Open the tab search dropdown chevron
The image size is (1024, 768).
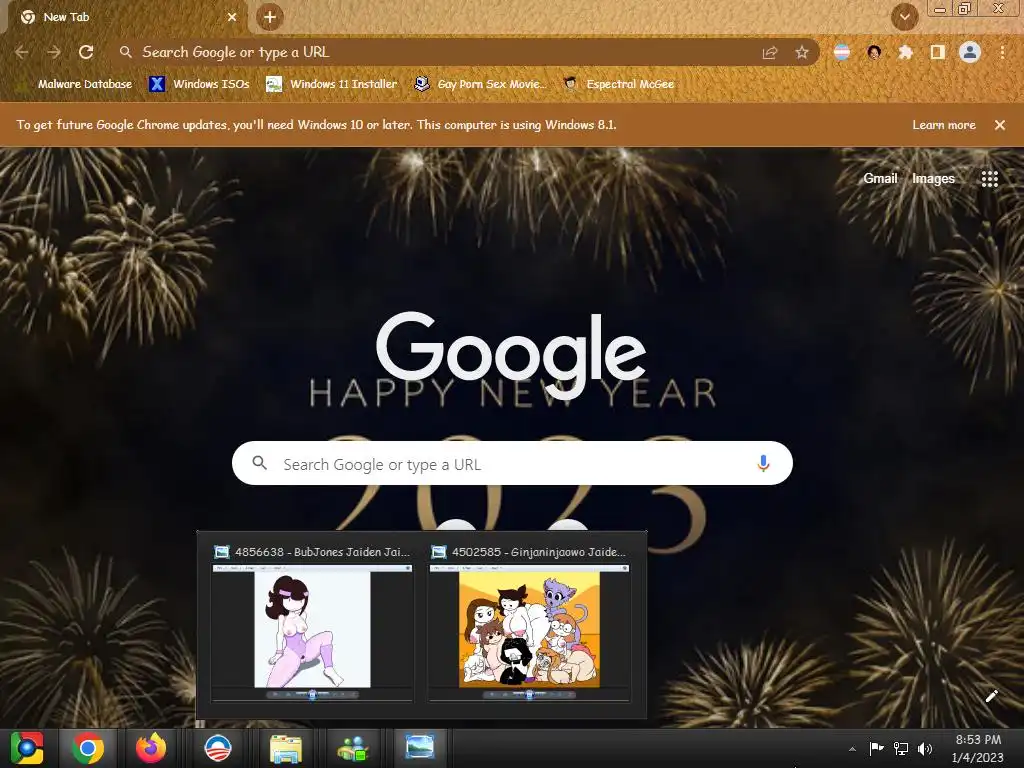(905, 17)
